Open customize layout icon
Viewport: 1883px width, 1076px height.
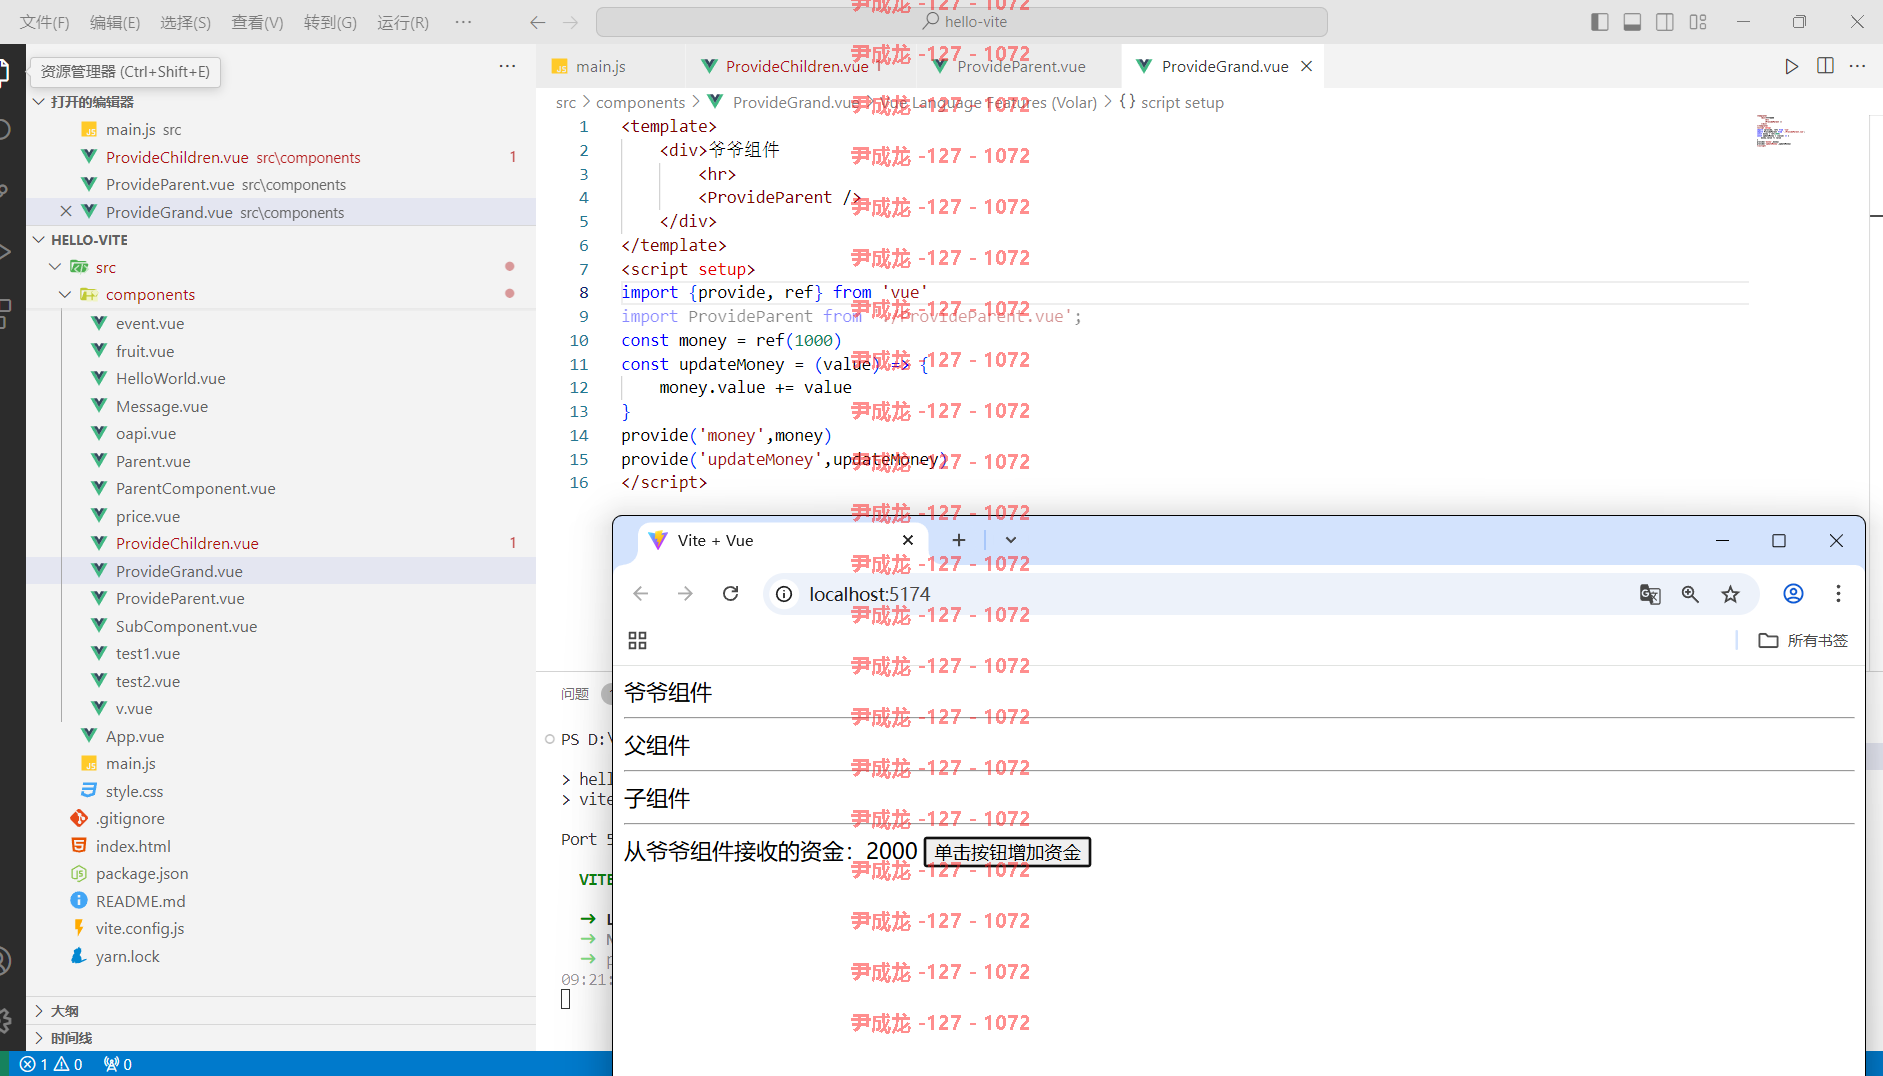[x=1698, y=22]
